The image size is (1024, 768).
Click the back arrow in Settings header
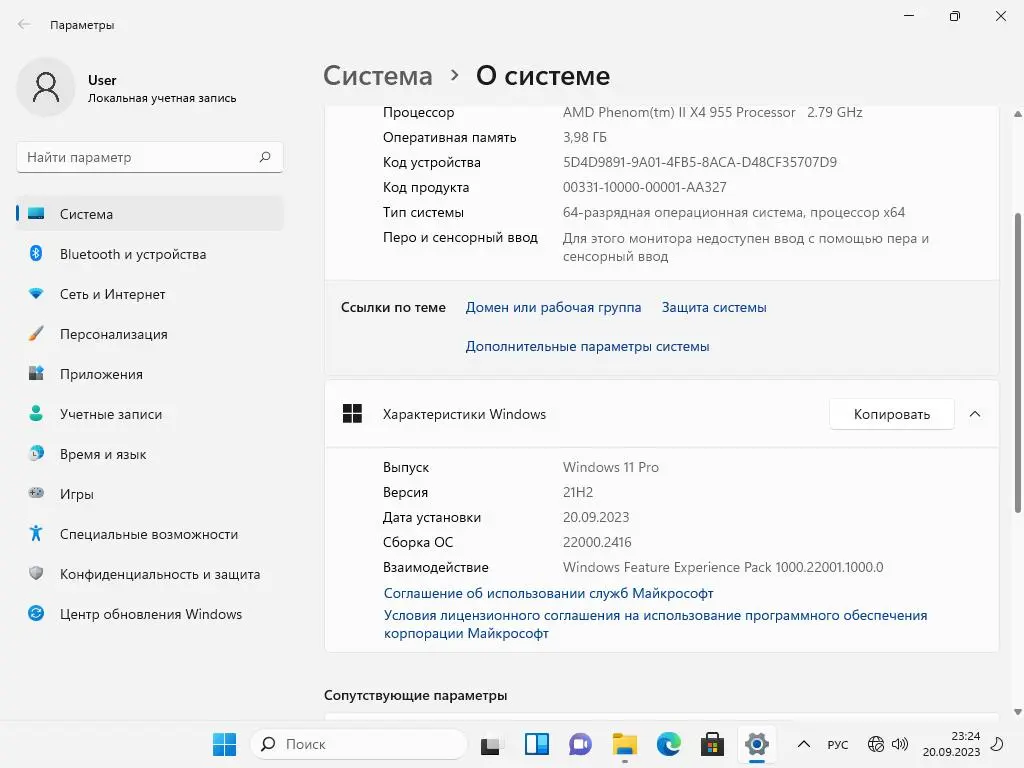click(x=24, y=25)
